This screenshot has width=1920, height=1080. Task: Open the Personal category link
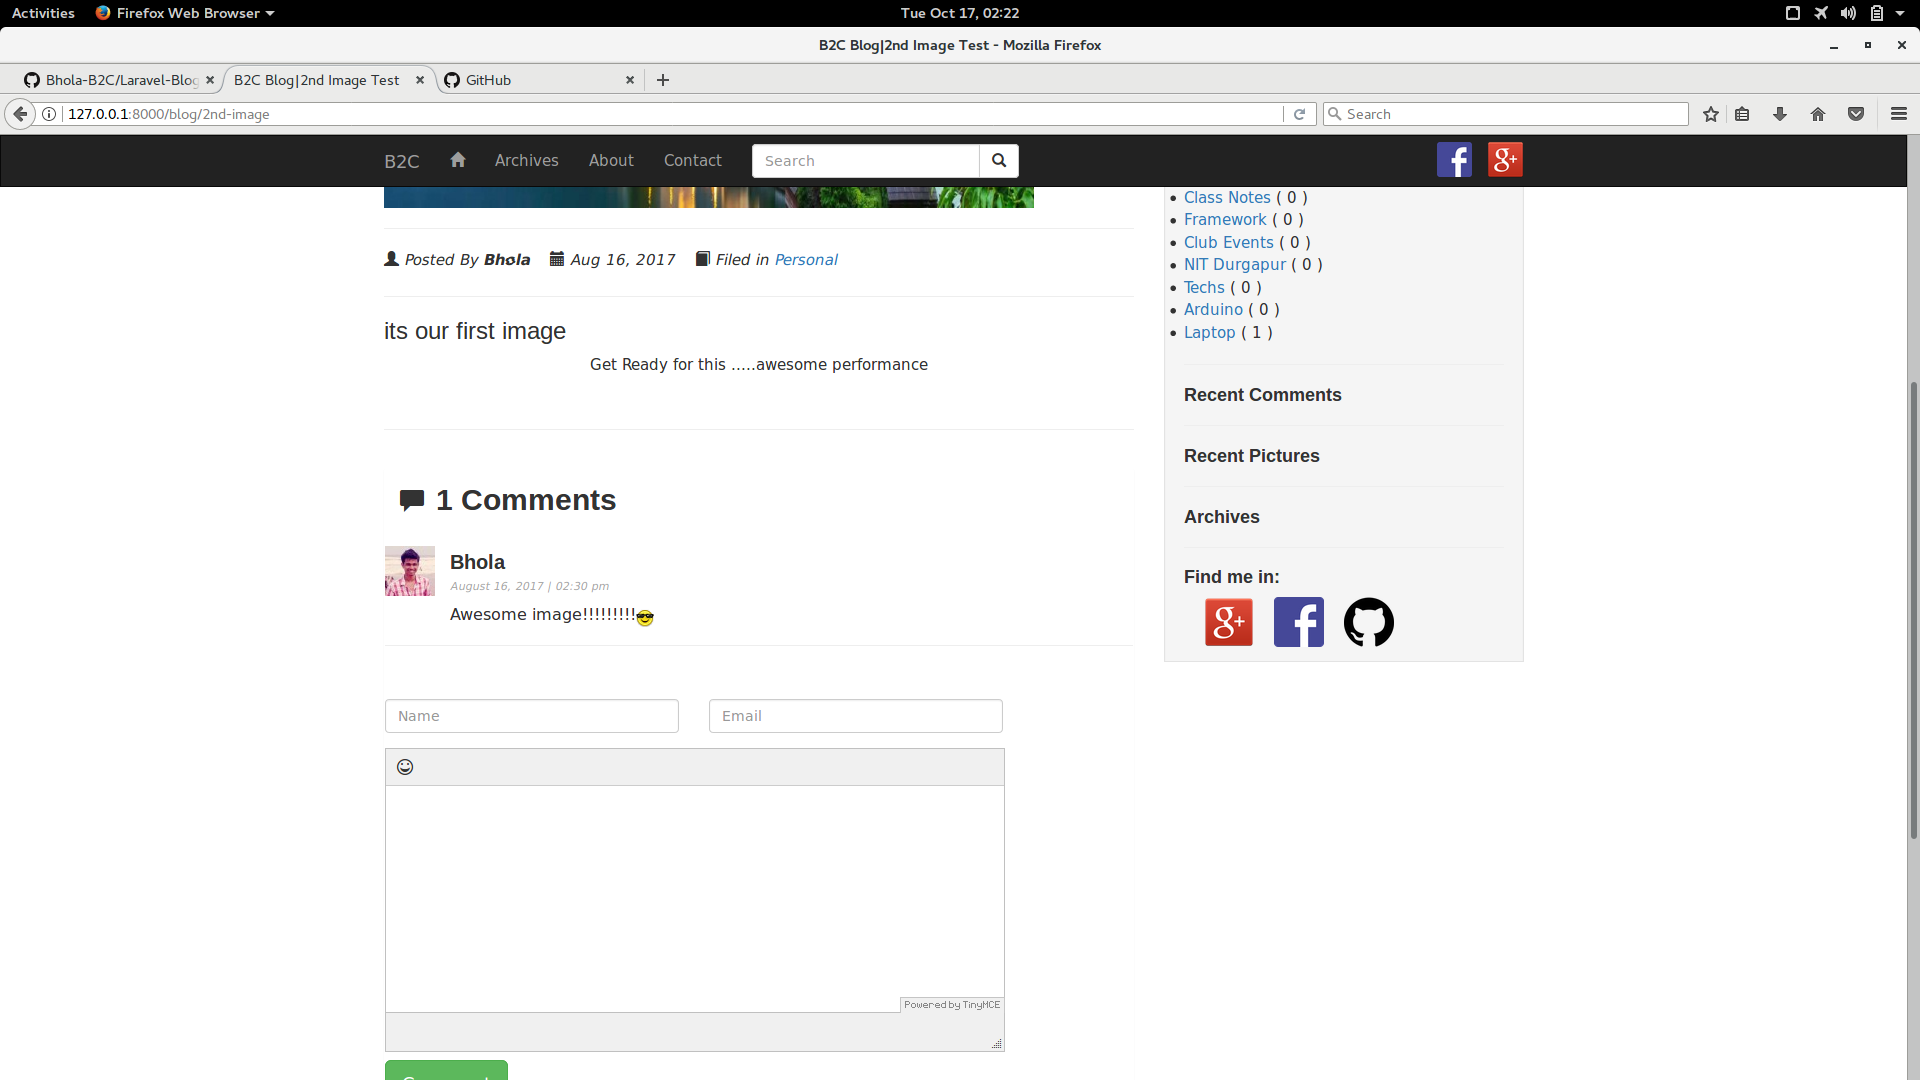pyautogui.click(x=806, y=259)
